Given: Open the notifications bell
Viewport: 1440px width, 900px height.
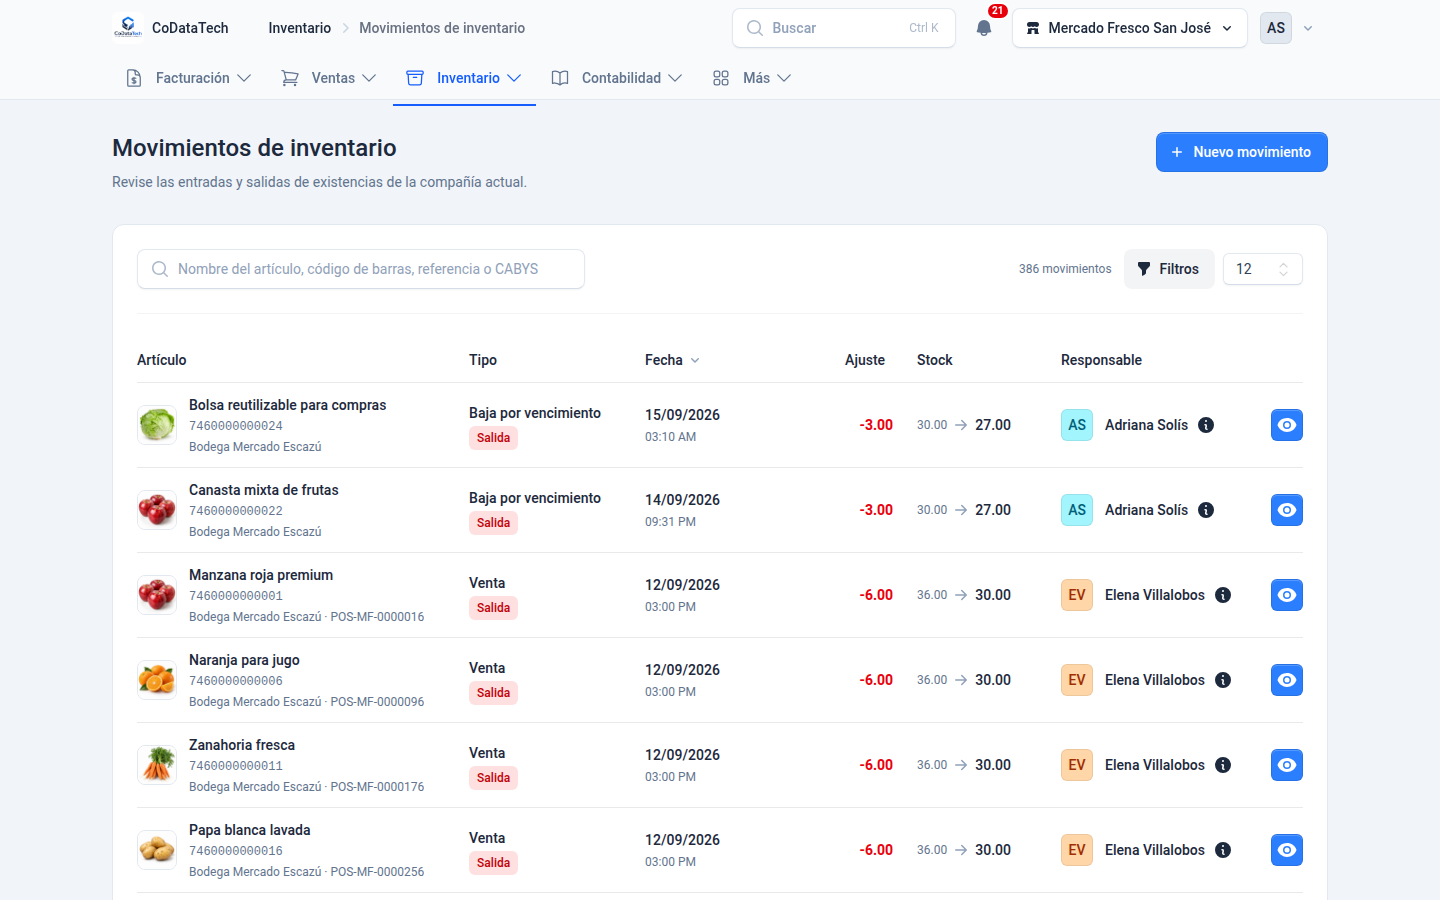Looking at the screenshot, I should 984,28.
